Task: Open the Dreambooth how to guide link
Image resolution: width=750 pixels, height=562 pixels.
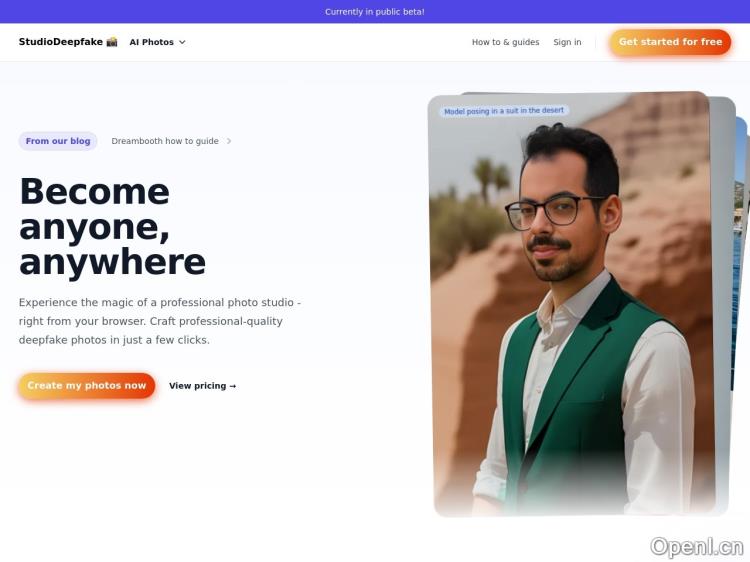Action: click(x=165, y=141)
